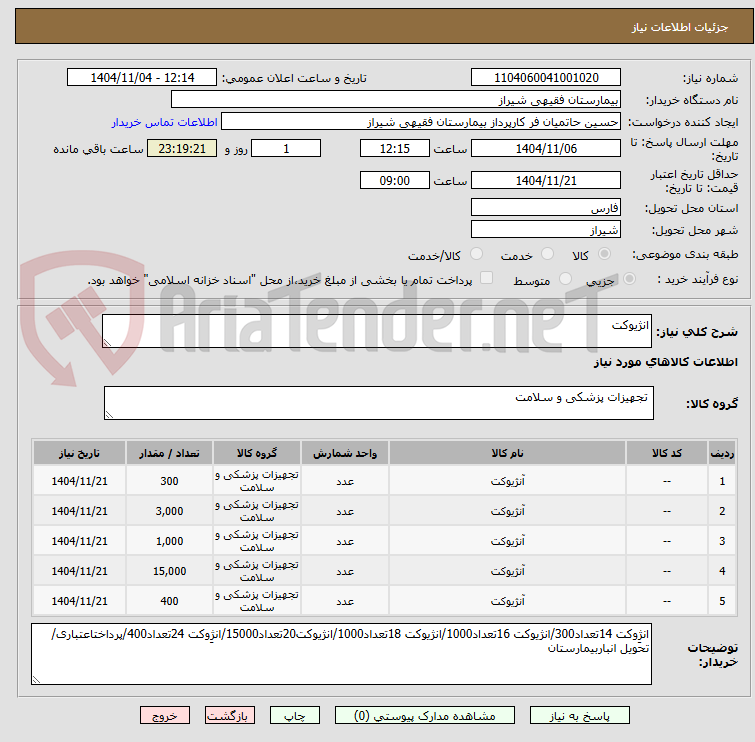Click quantity cell 400 in row 5

[169, 600]
